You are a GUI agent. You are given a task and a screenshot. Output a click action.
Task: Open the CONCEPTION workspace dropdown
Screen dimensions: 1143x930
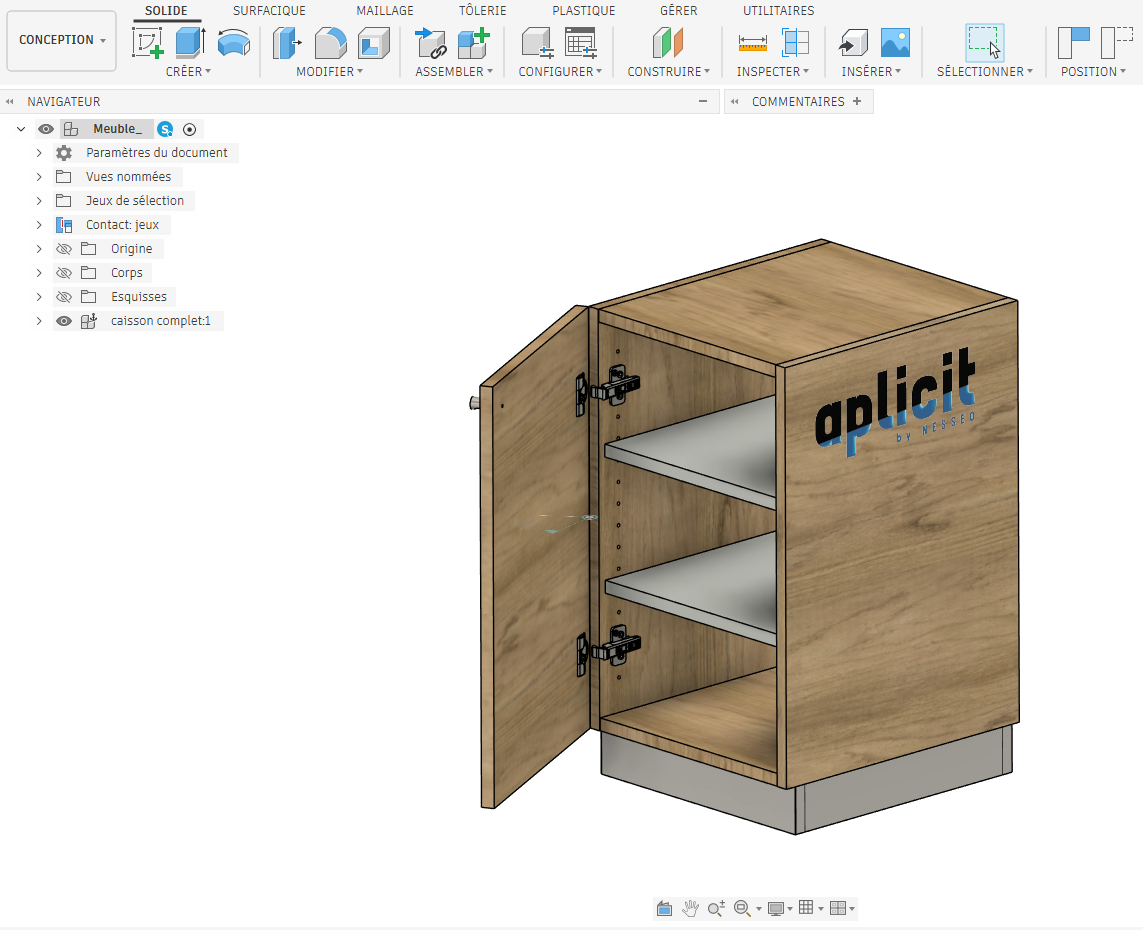(x=62, y=40)
